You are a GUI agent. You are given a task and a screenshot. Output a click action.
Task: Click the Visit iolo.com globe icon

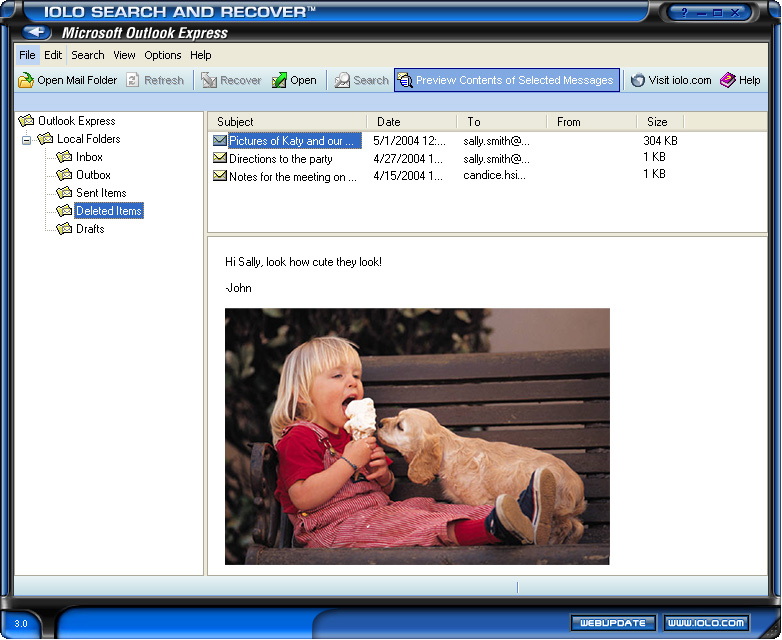[637, 80]
